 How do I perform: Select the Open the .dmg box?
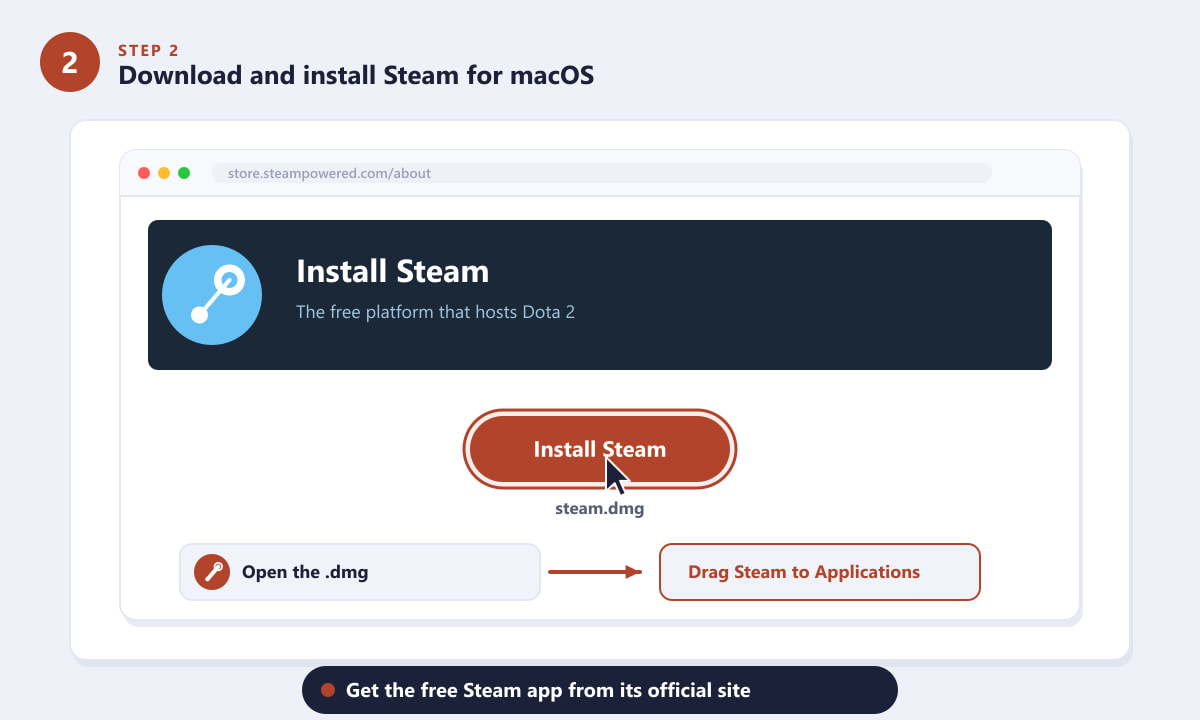[360, 572]
